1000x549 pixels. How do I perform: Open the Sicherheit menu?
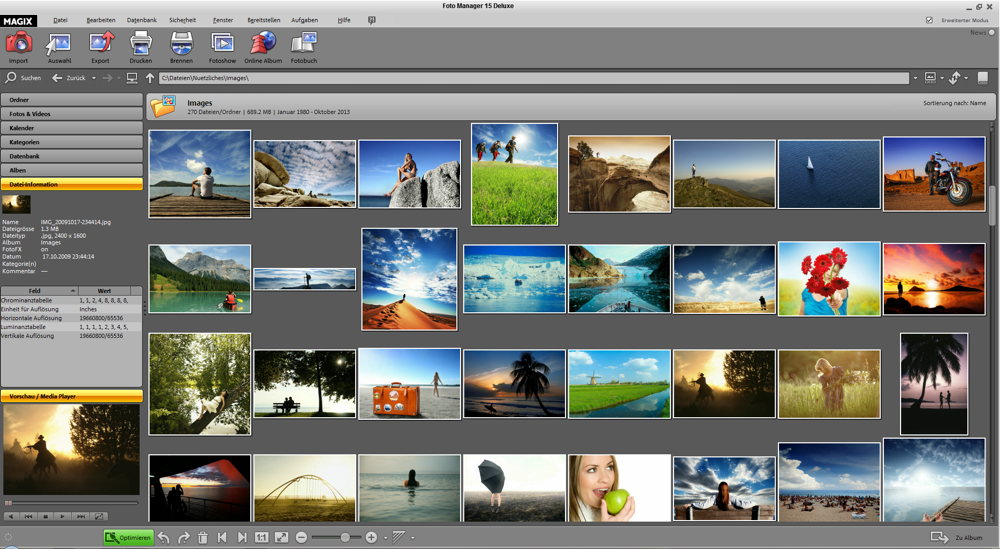(182, 20)
